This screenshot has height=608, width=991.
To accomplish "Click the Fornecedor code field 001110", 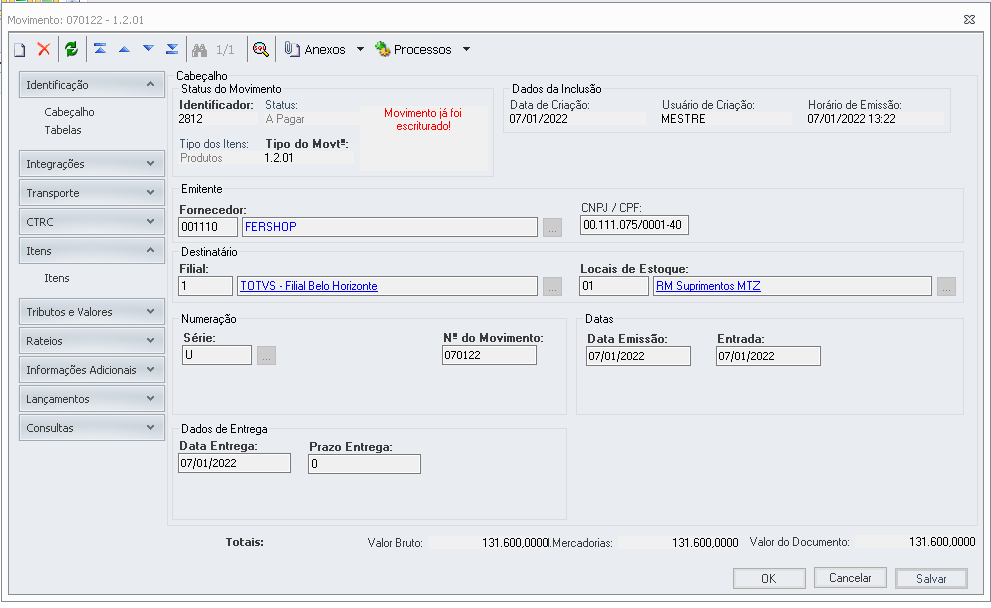I will point(208,227).
